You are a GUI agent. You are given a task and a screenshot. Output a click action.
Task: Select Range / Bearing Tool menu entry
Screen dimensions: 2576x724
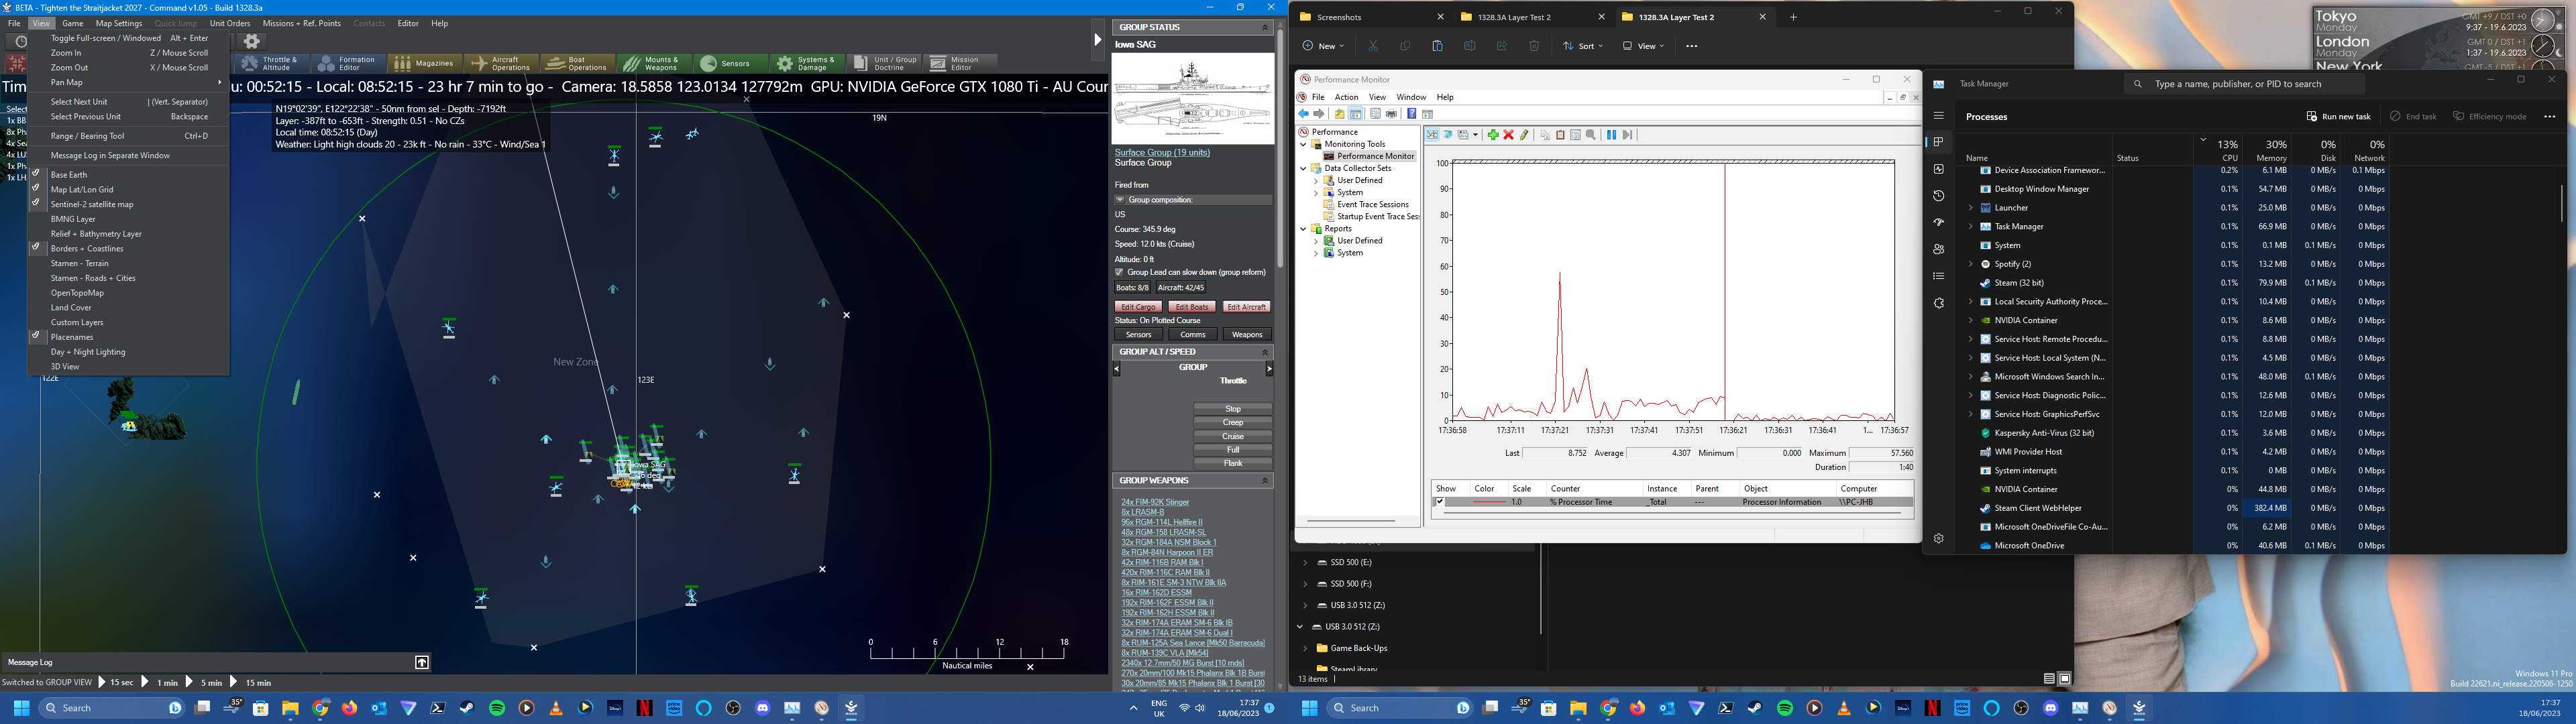pos(129,136)
